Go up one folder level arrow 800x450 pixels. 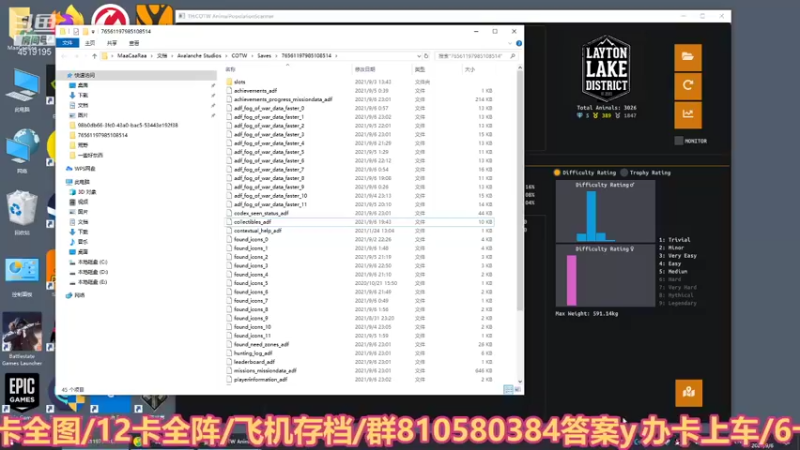point(94,56)
